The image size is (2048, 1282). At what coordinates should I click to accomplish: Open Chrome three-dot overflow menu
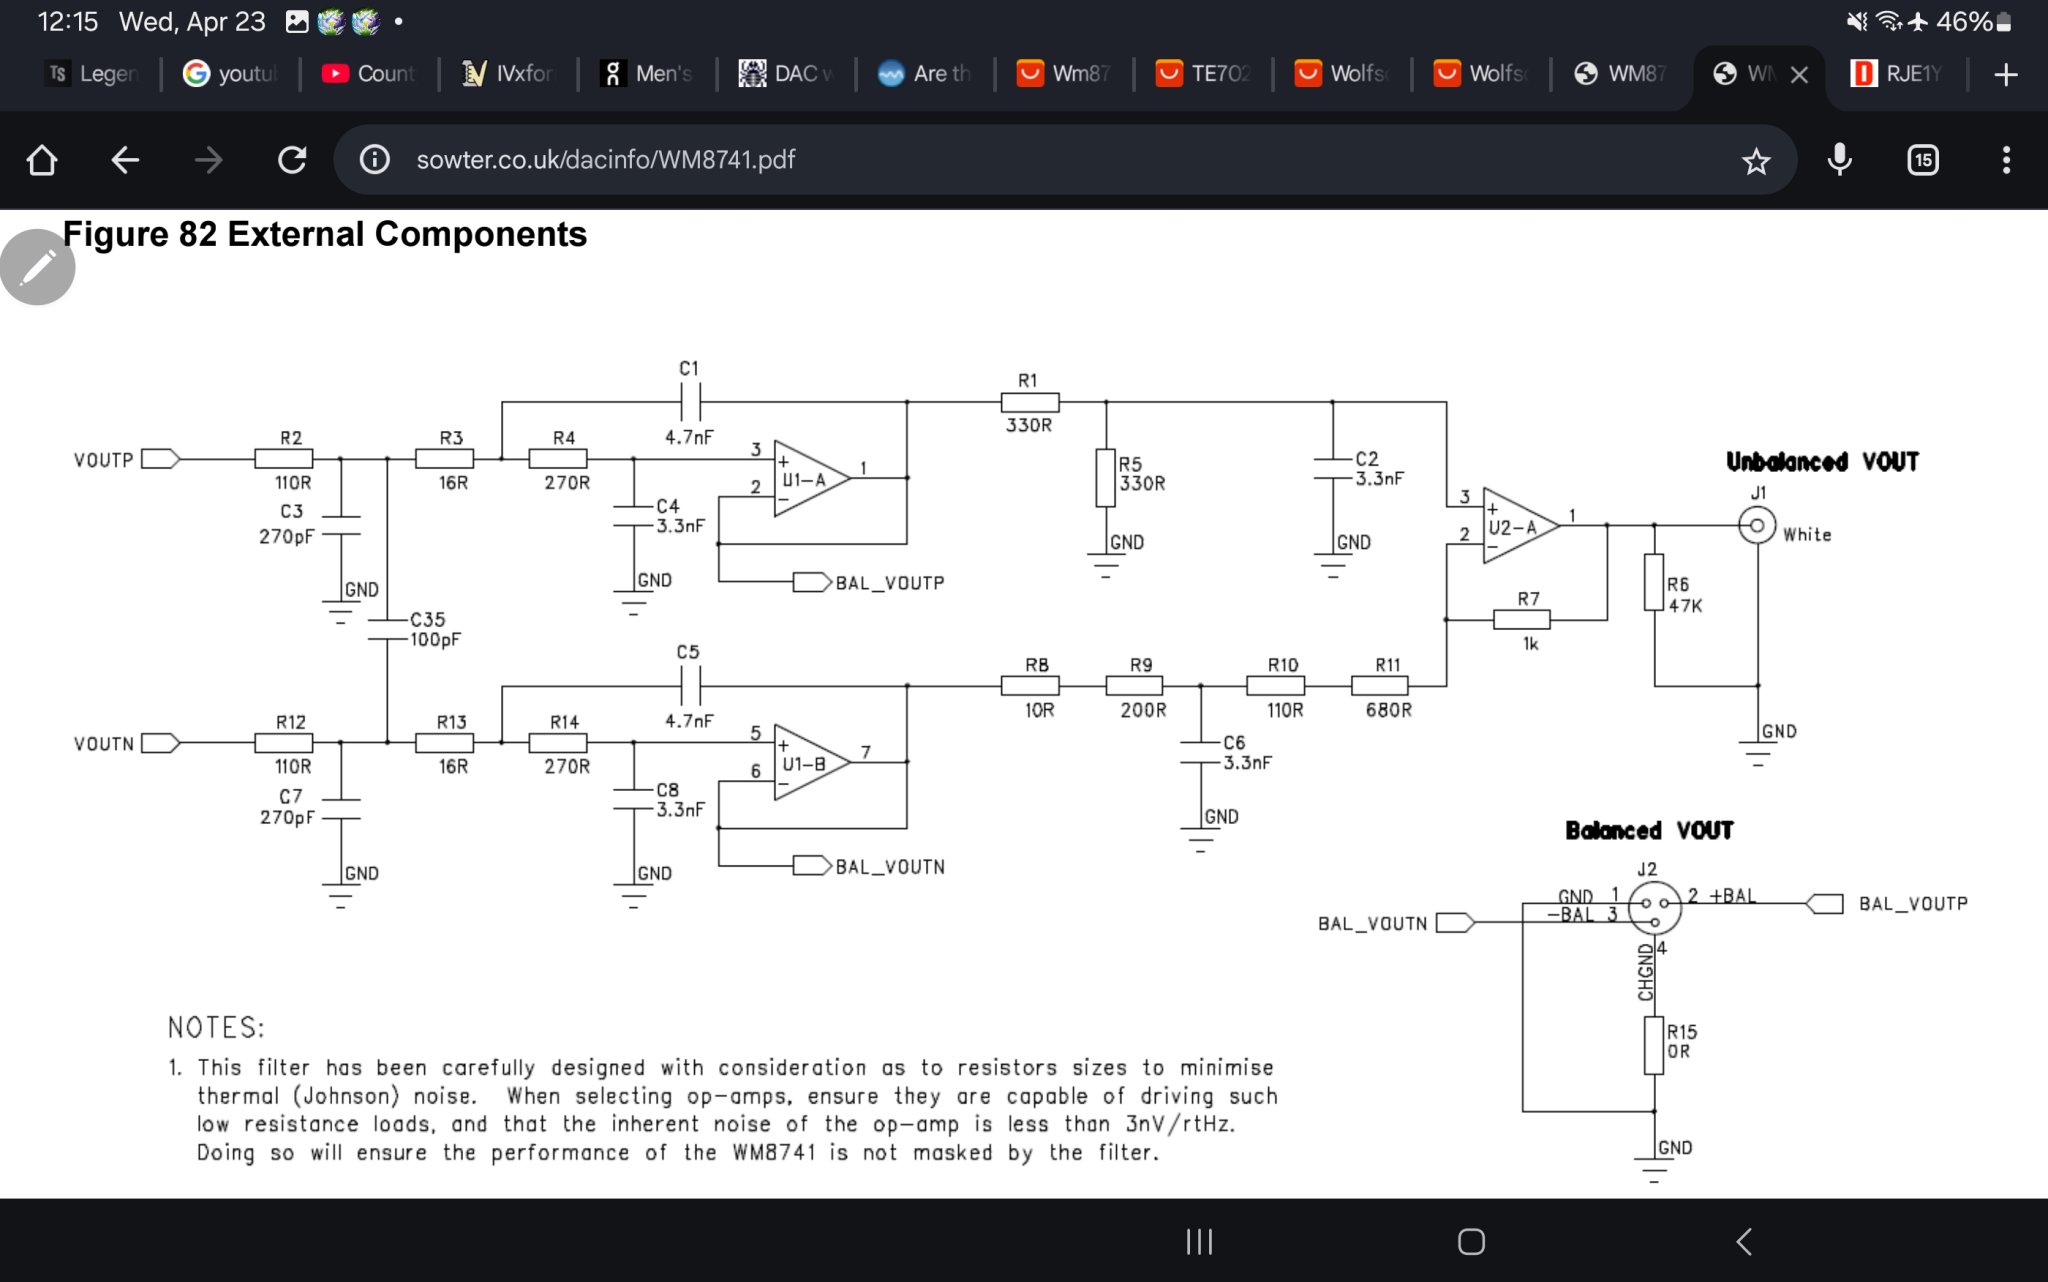pyautogui.click(x=2006, y=160)
